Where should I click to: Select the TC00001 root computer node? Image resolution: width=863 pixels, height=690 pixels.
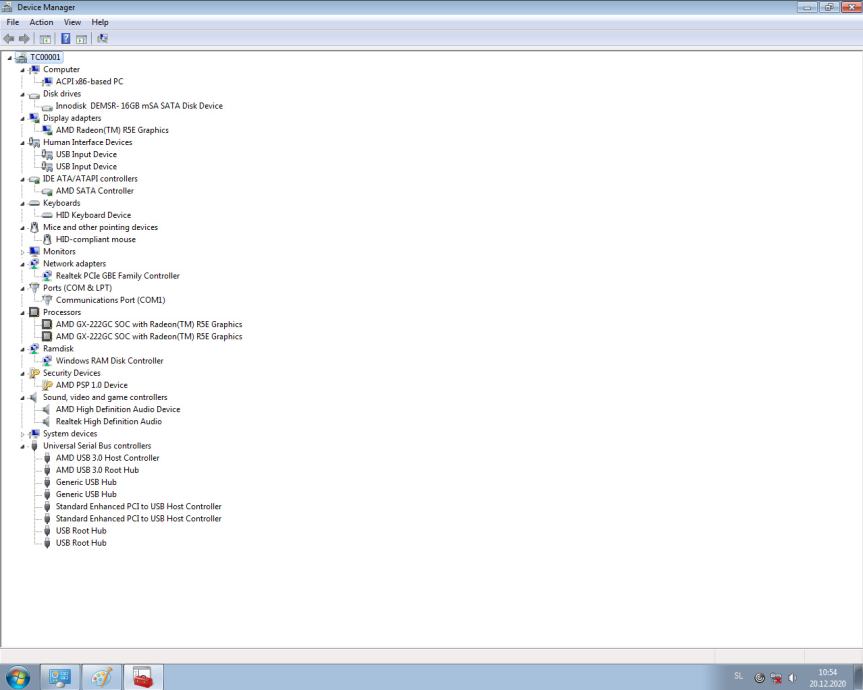46,57
